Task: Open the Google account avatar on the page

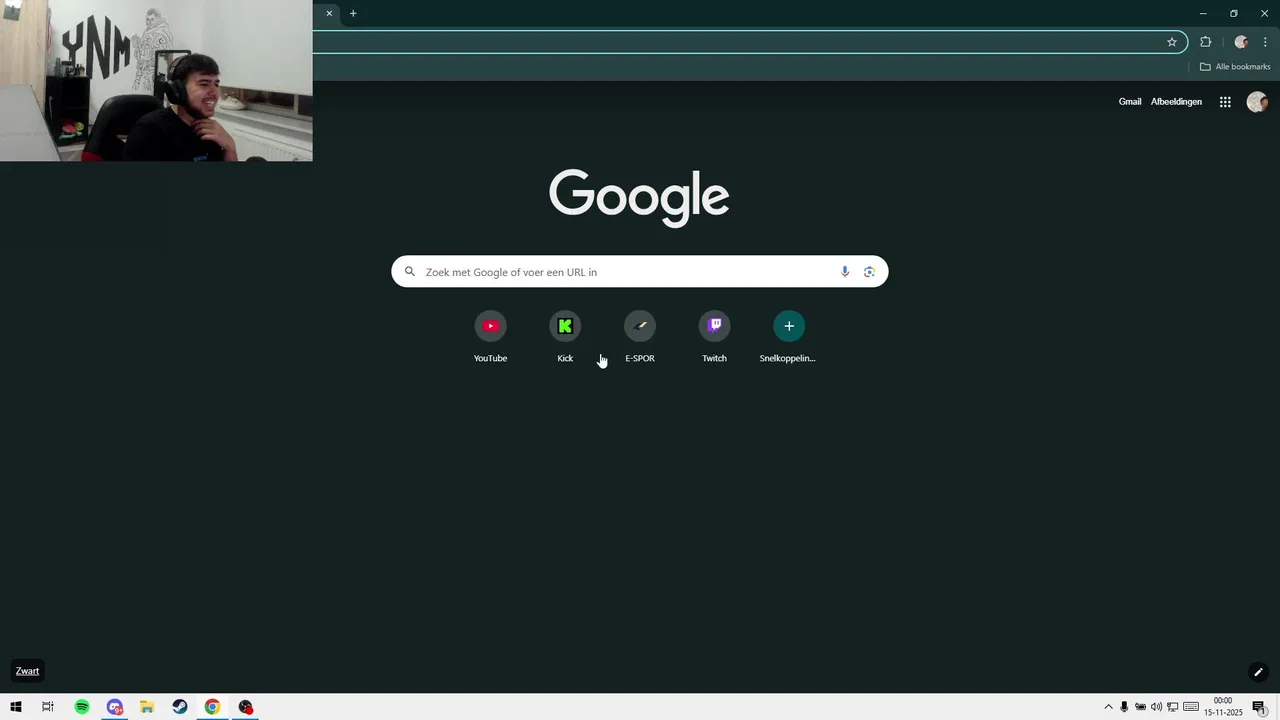Action: (1257, 102)
